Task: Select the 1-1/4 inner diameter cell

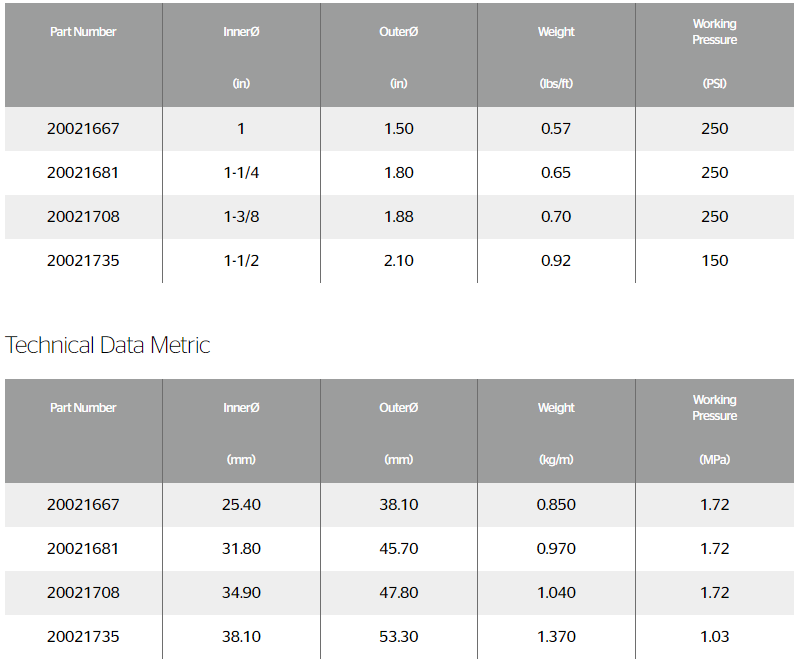Action: 241,172
